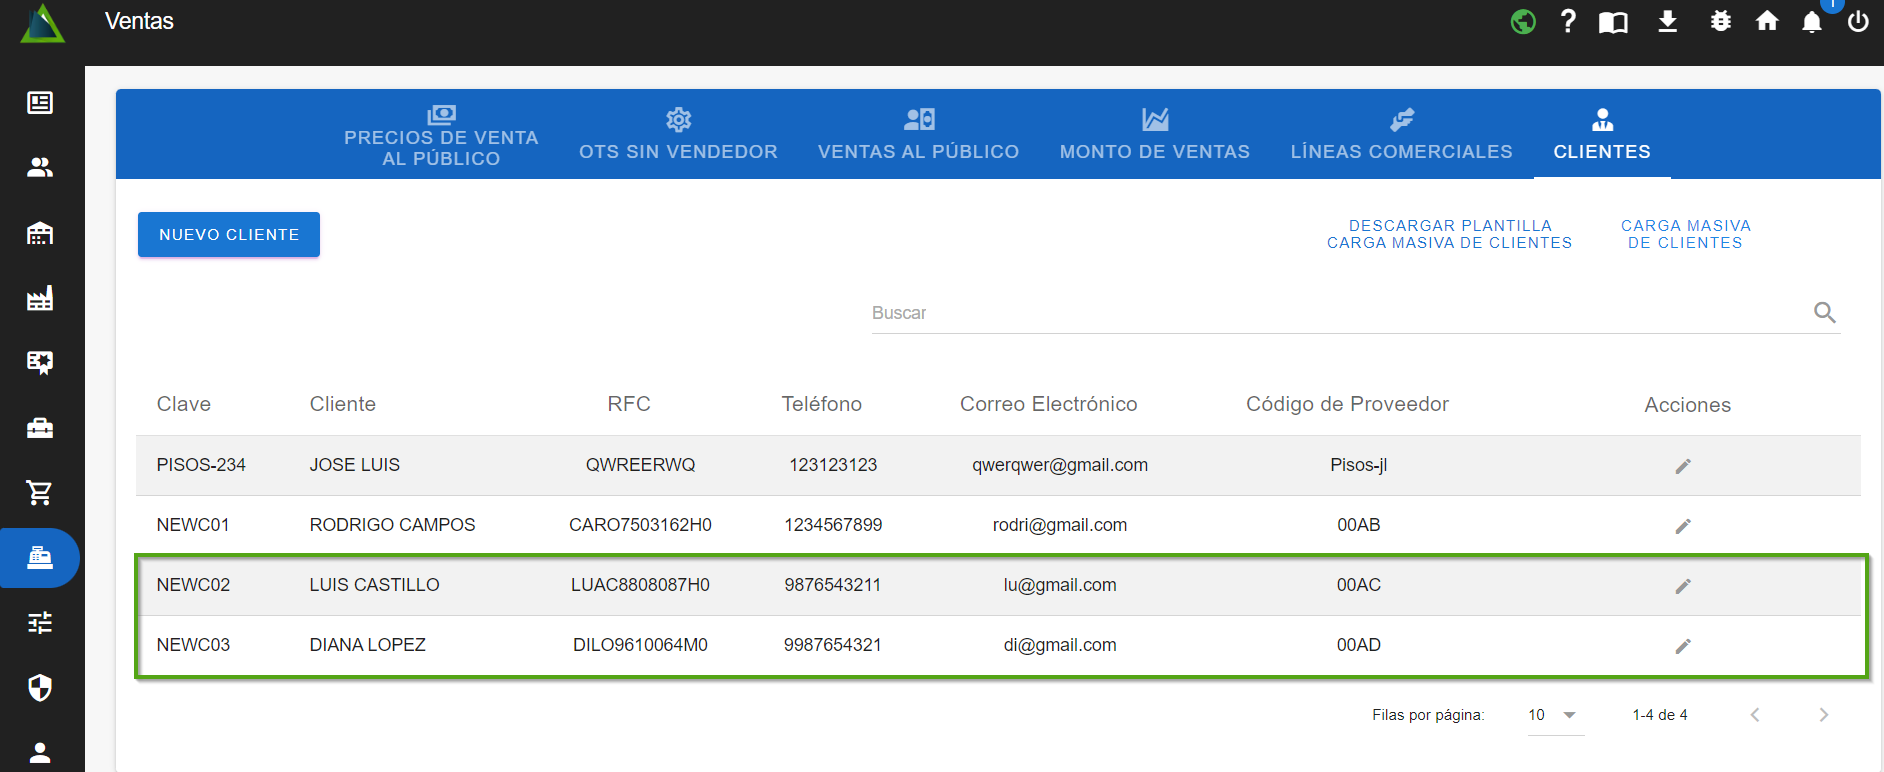Viewport: 1884px width, 772px height.
Task: Edit the LUIS CASTILLO client row
Action: (1683, 586)
